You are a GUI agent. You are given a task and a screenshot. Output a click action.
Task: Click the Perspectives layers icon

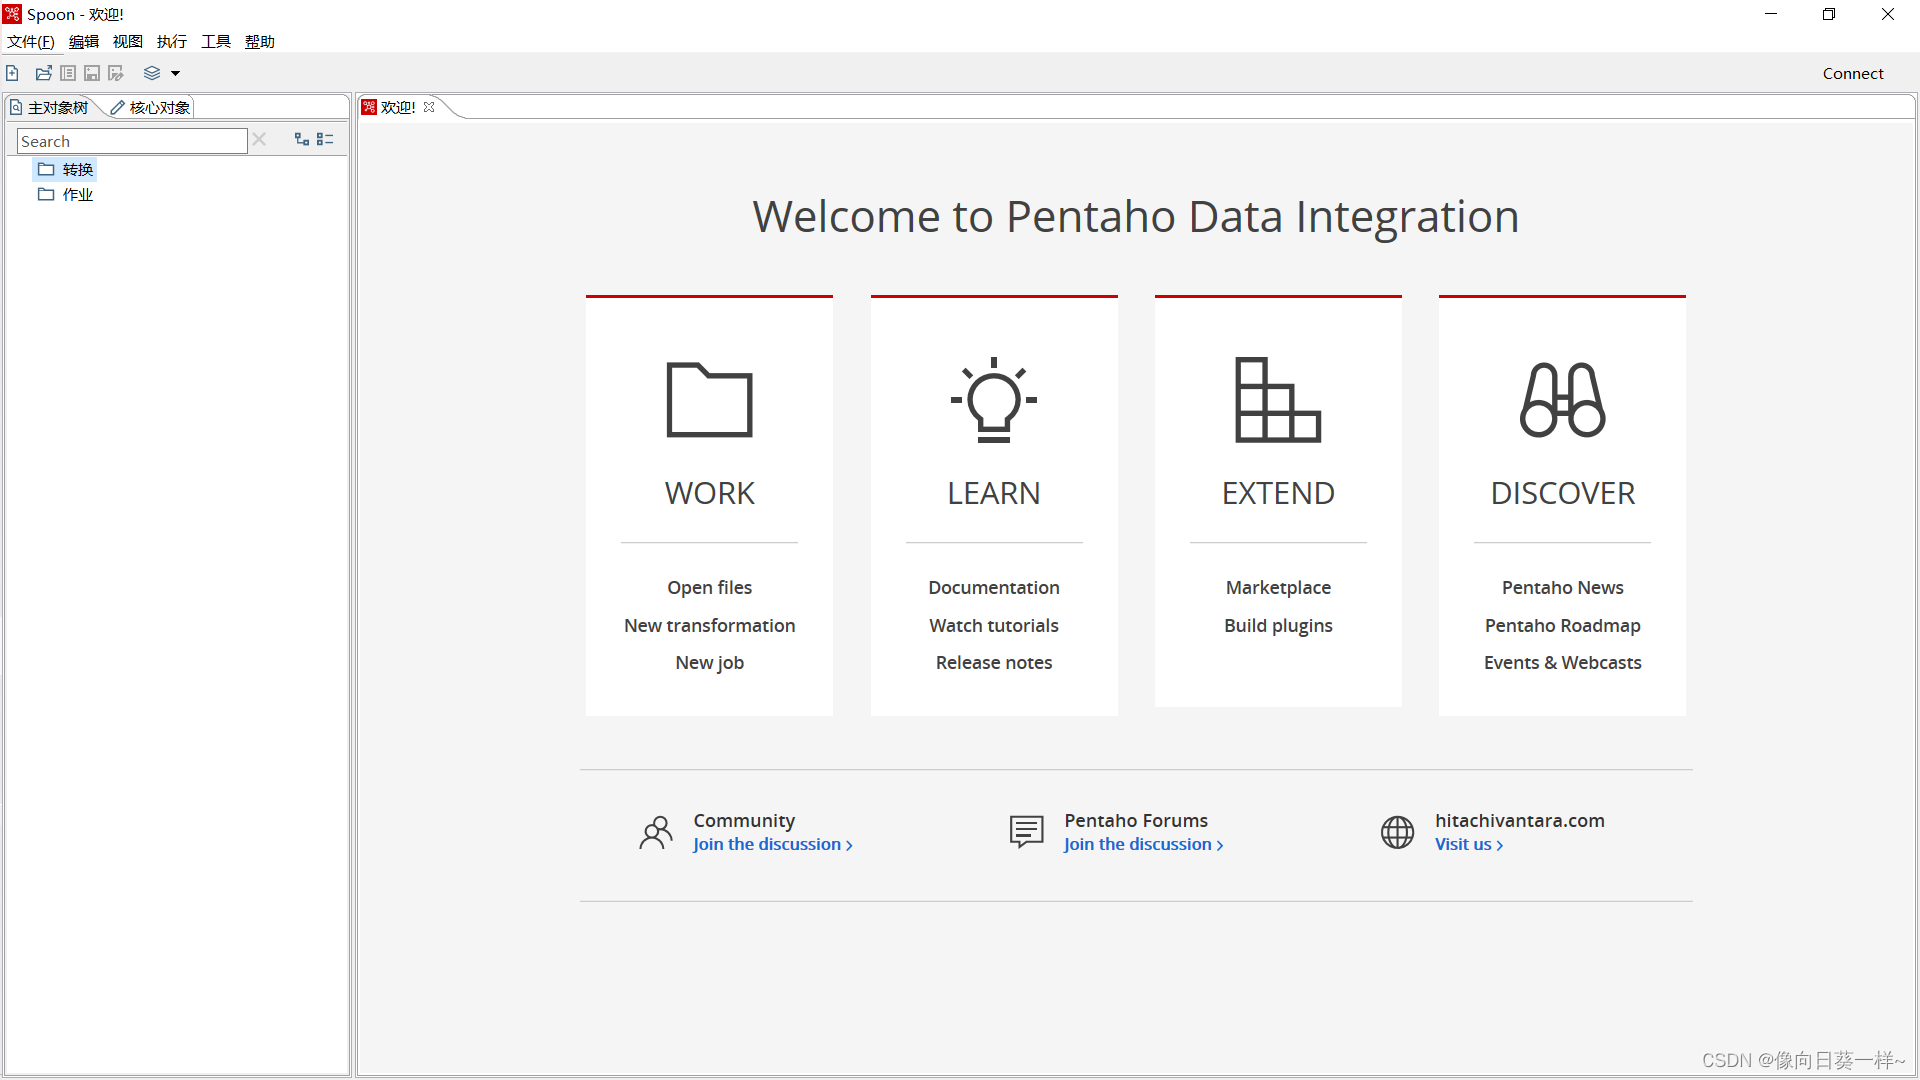[x=152, y=73]
